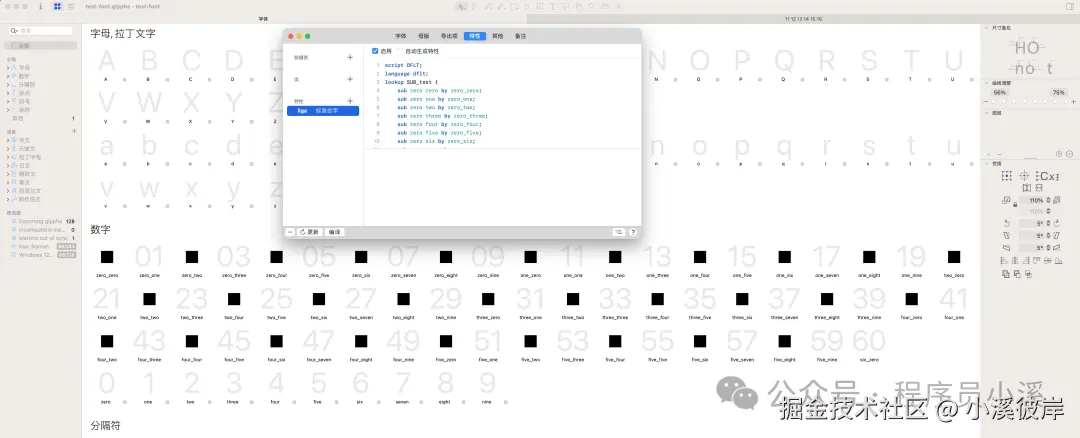
Task: Expand the 拉丁字母 language group
Action: point(8,157)
